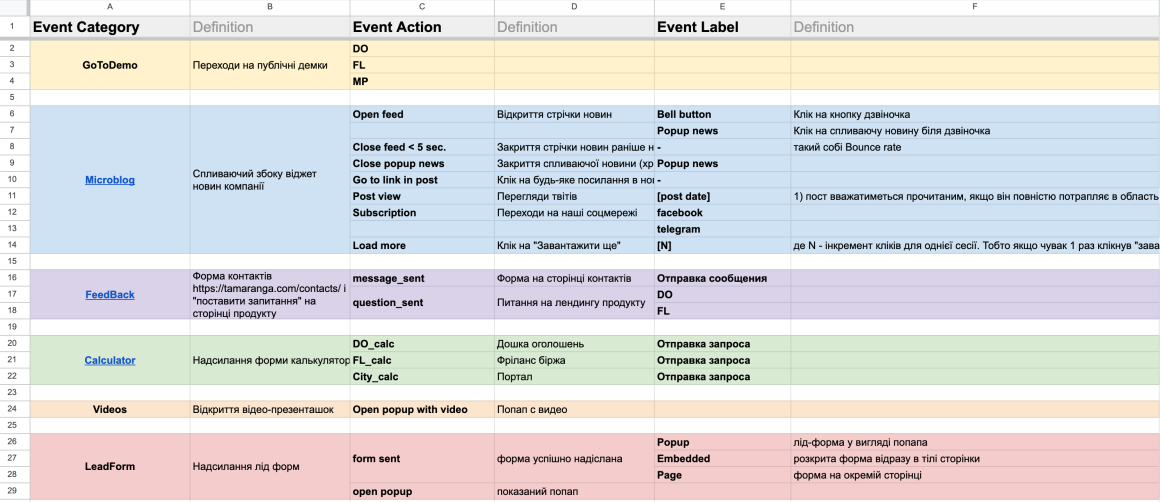
Task: Select the column F header
Action: point(975,7)
